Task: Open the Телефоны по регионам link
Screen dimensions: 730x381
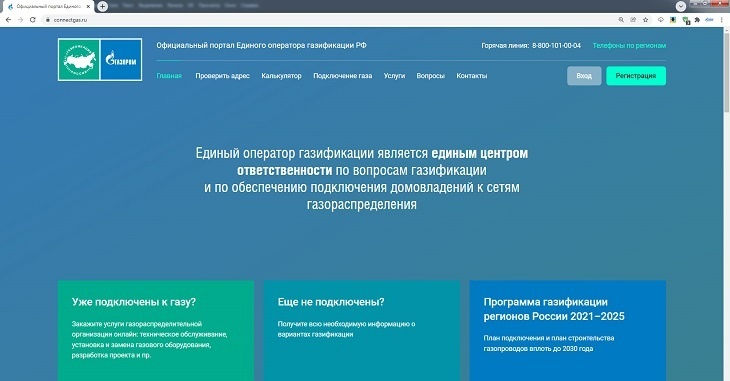Action: tap(629, 46)
